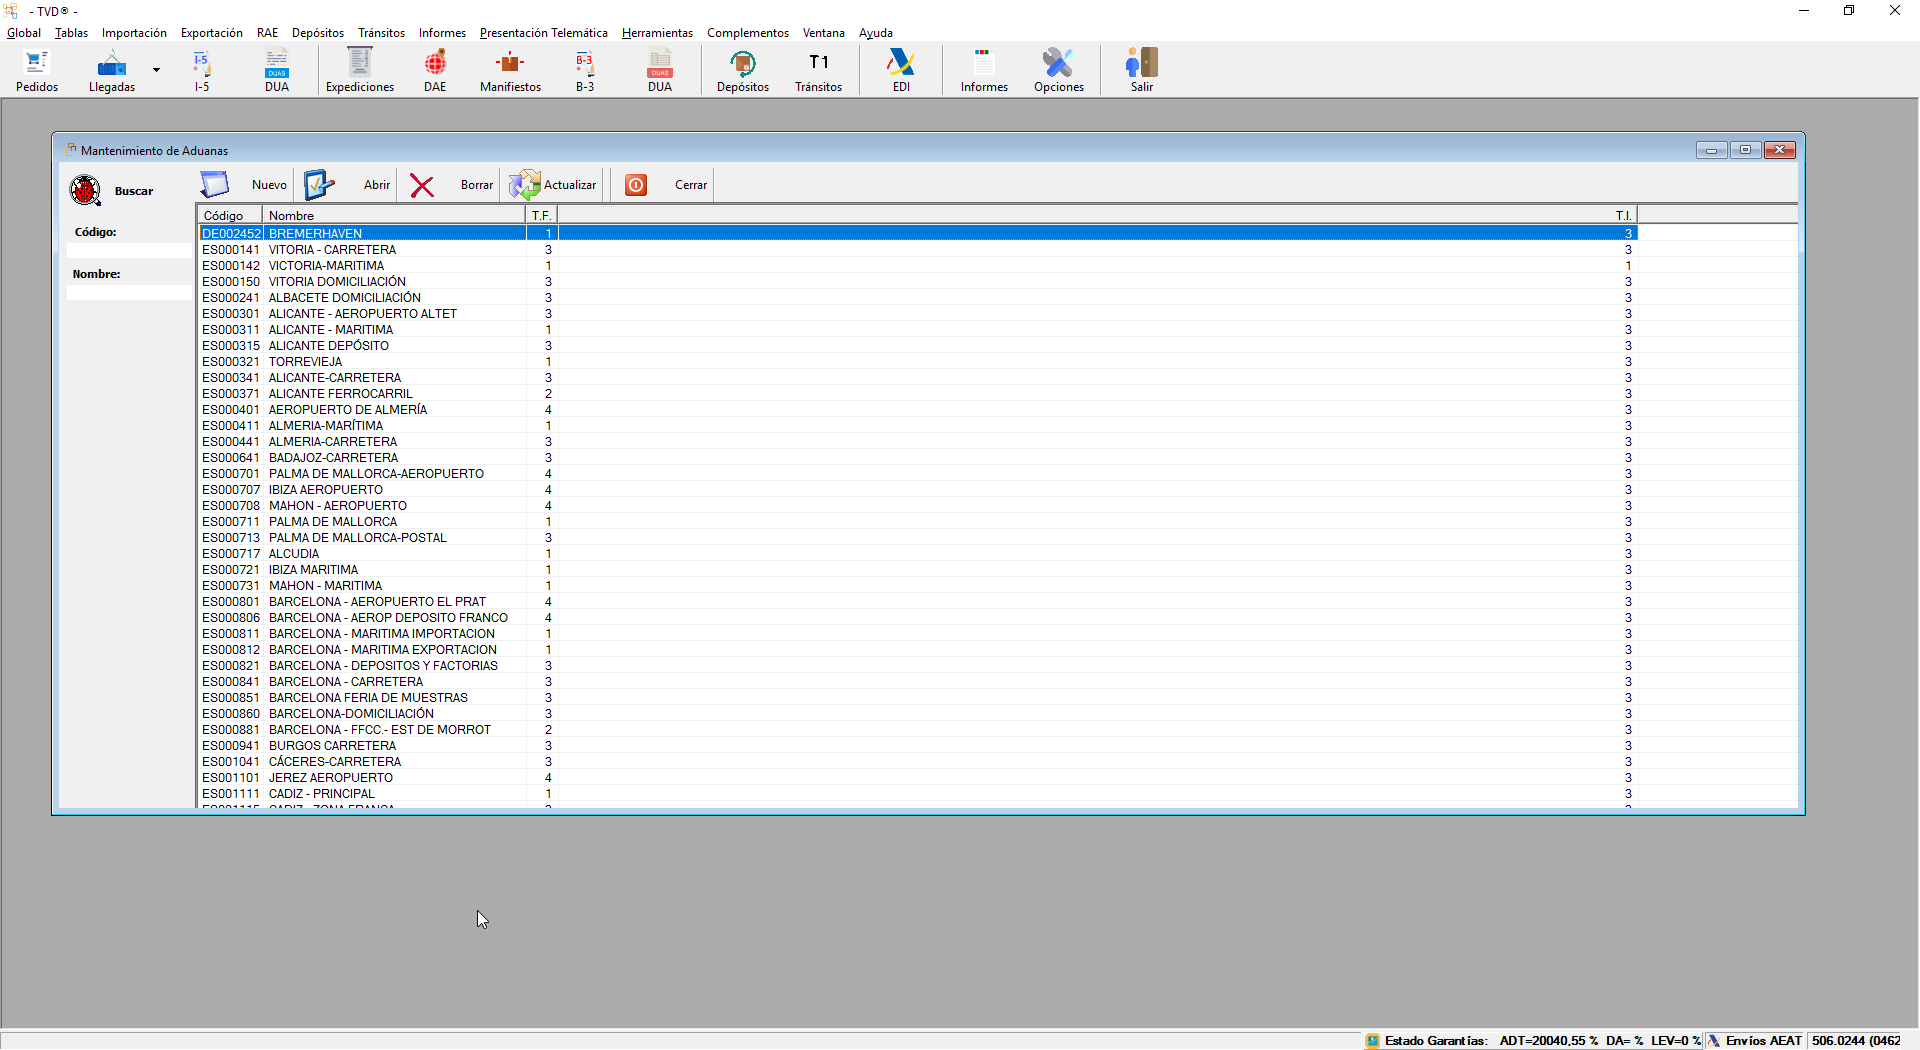Focus the Nombre input field

point(129,293)
